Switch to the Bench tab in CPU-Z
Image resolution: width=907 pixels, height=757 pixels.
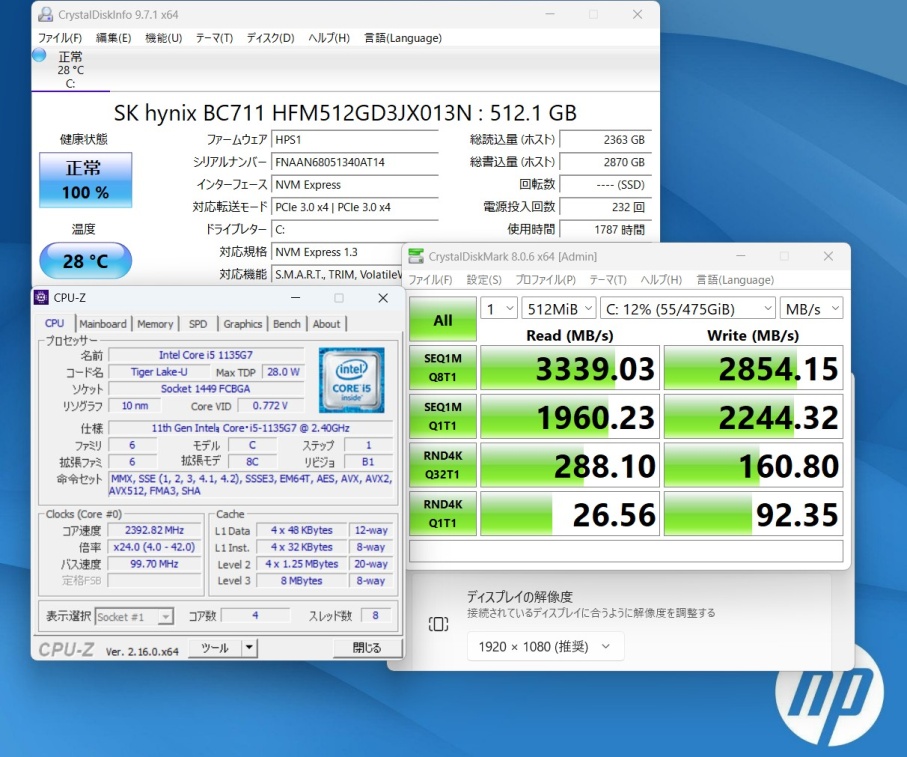pos(287,324)
